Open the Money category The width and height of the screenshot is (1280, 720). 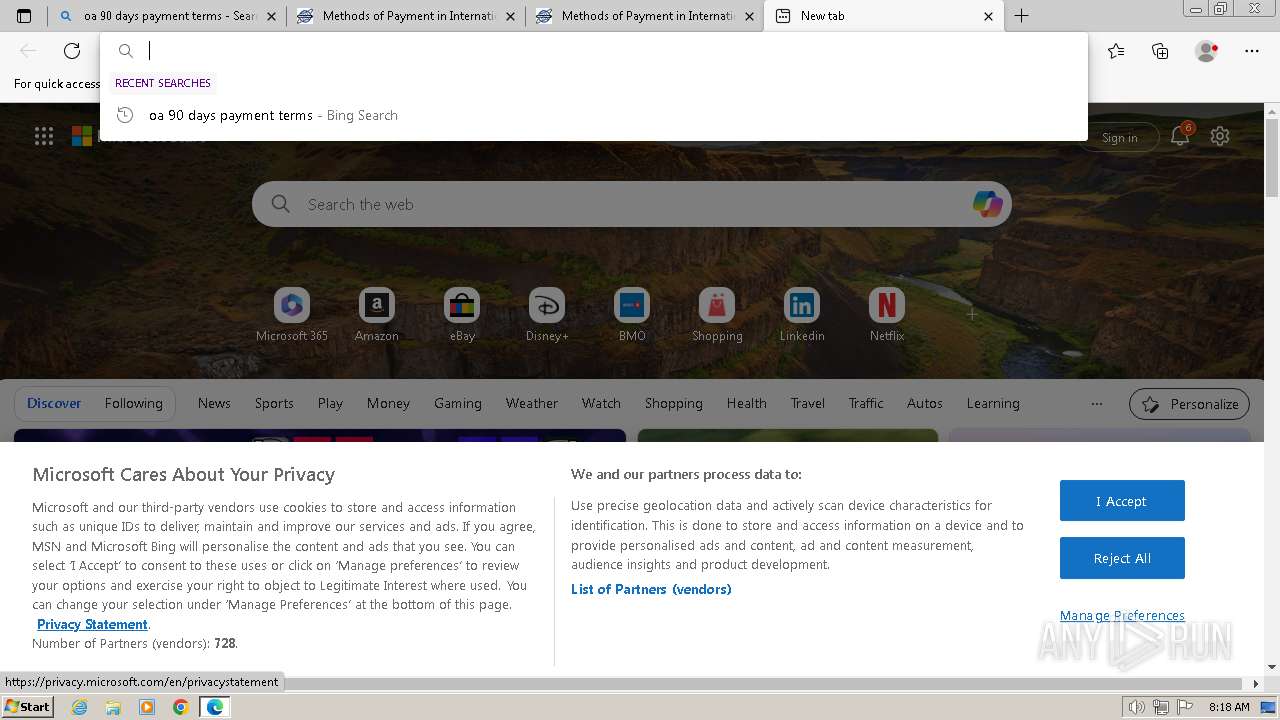(x=388, y=403)
